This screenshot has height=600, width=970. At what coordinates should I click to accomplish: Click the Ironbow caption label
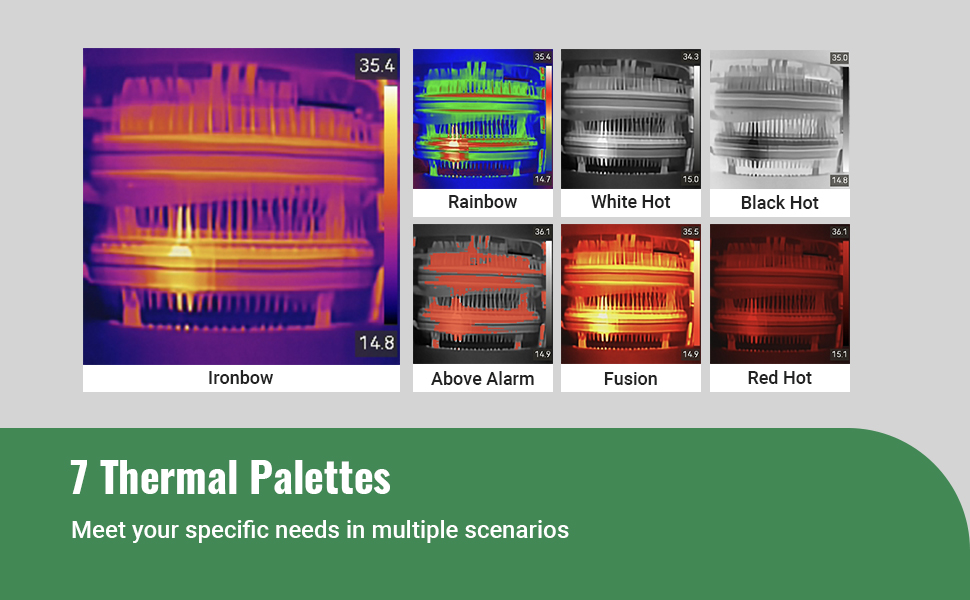(x=240, y=378)
